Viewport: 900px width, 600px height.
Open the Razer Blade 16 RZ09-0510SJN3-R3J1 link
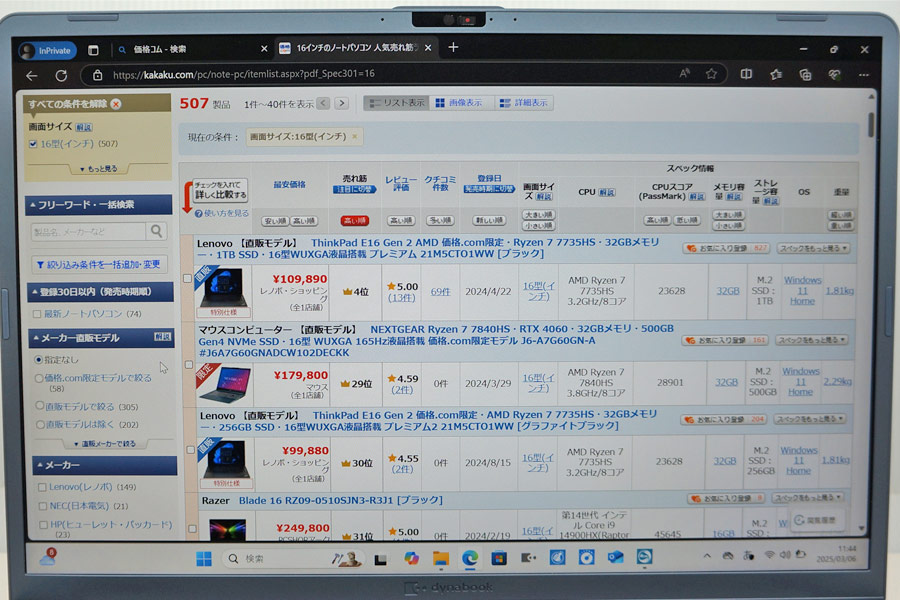341,501
